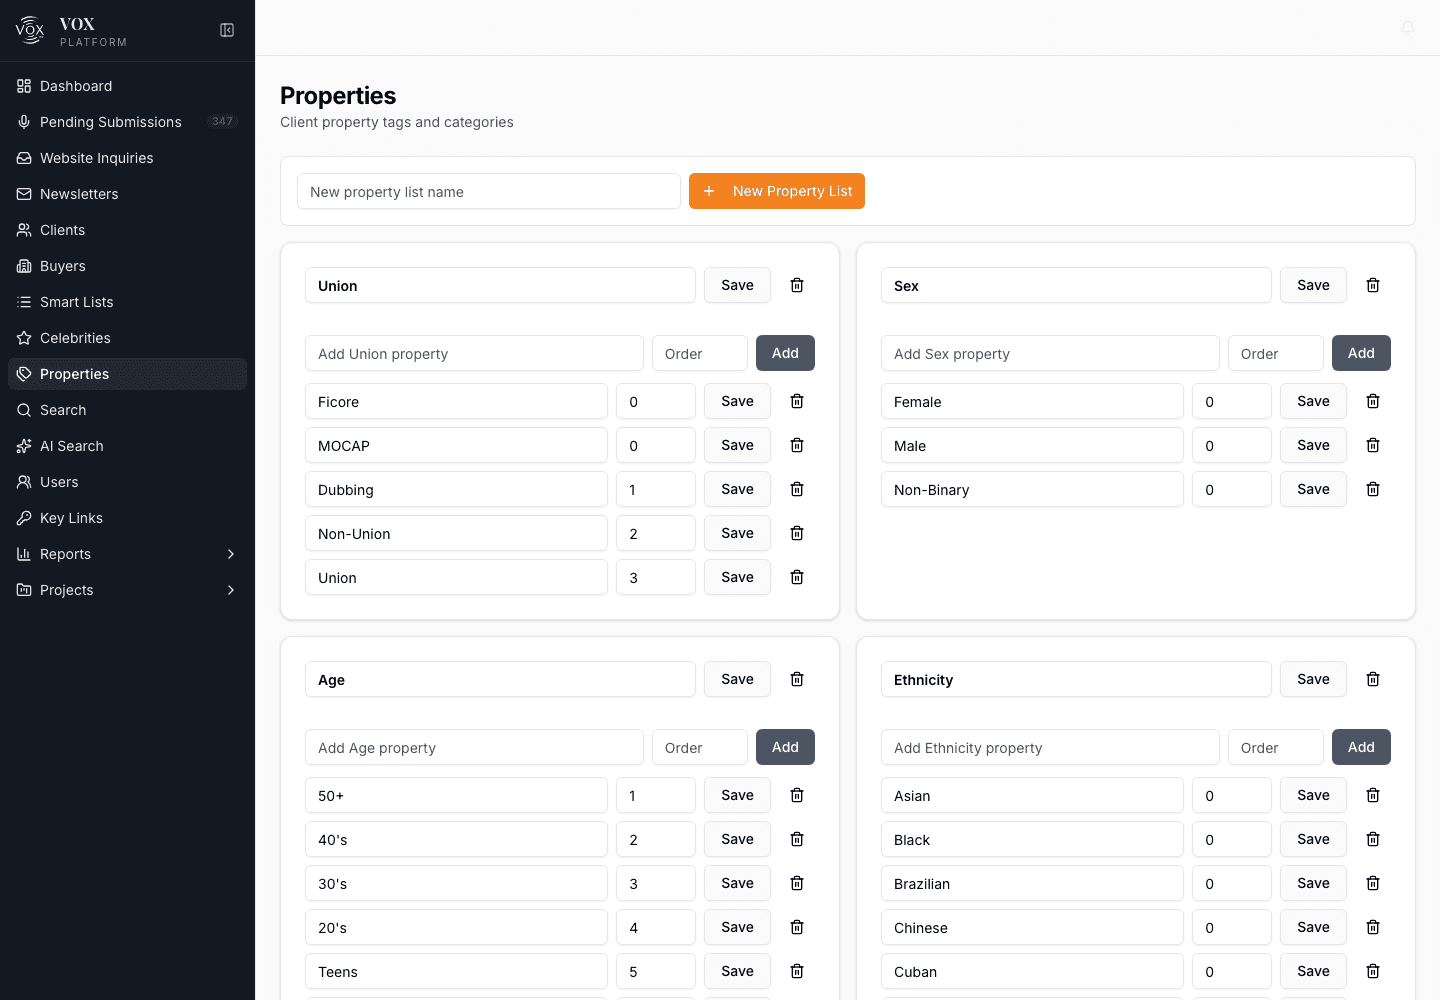Edit the Teens order value field
1440x1000 pixels.
[x=656, y=971]
